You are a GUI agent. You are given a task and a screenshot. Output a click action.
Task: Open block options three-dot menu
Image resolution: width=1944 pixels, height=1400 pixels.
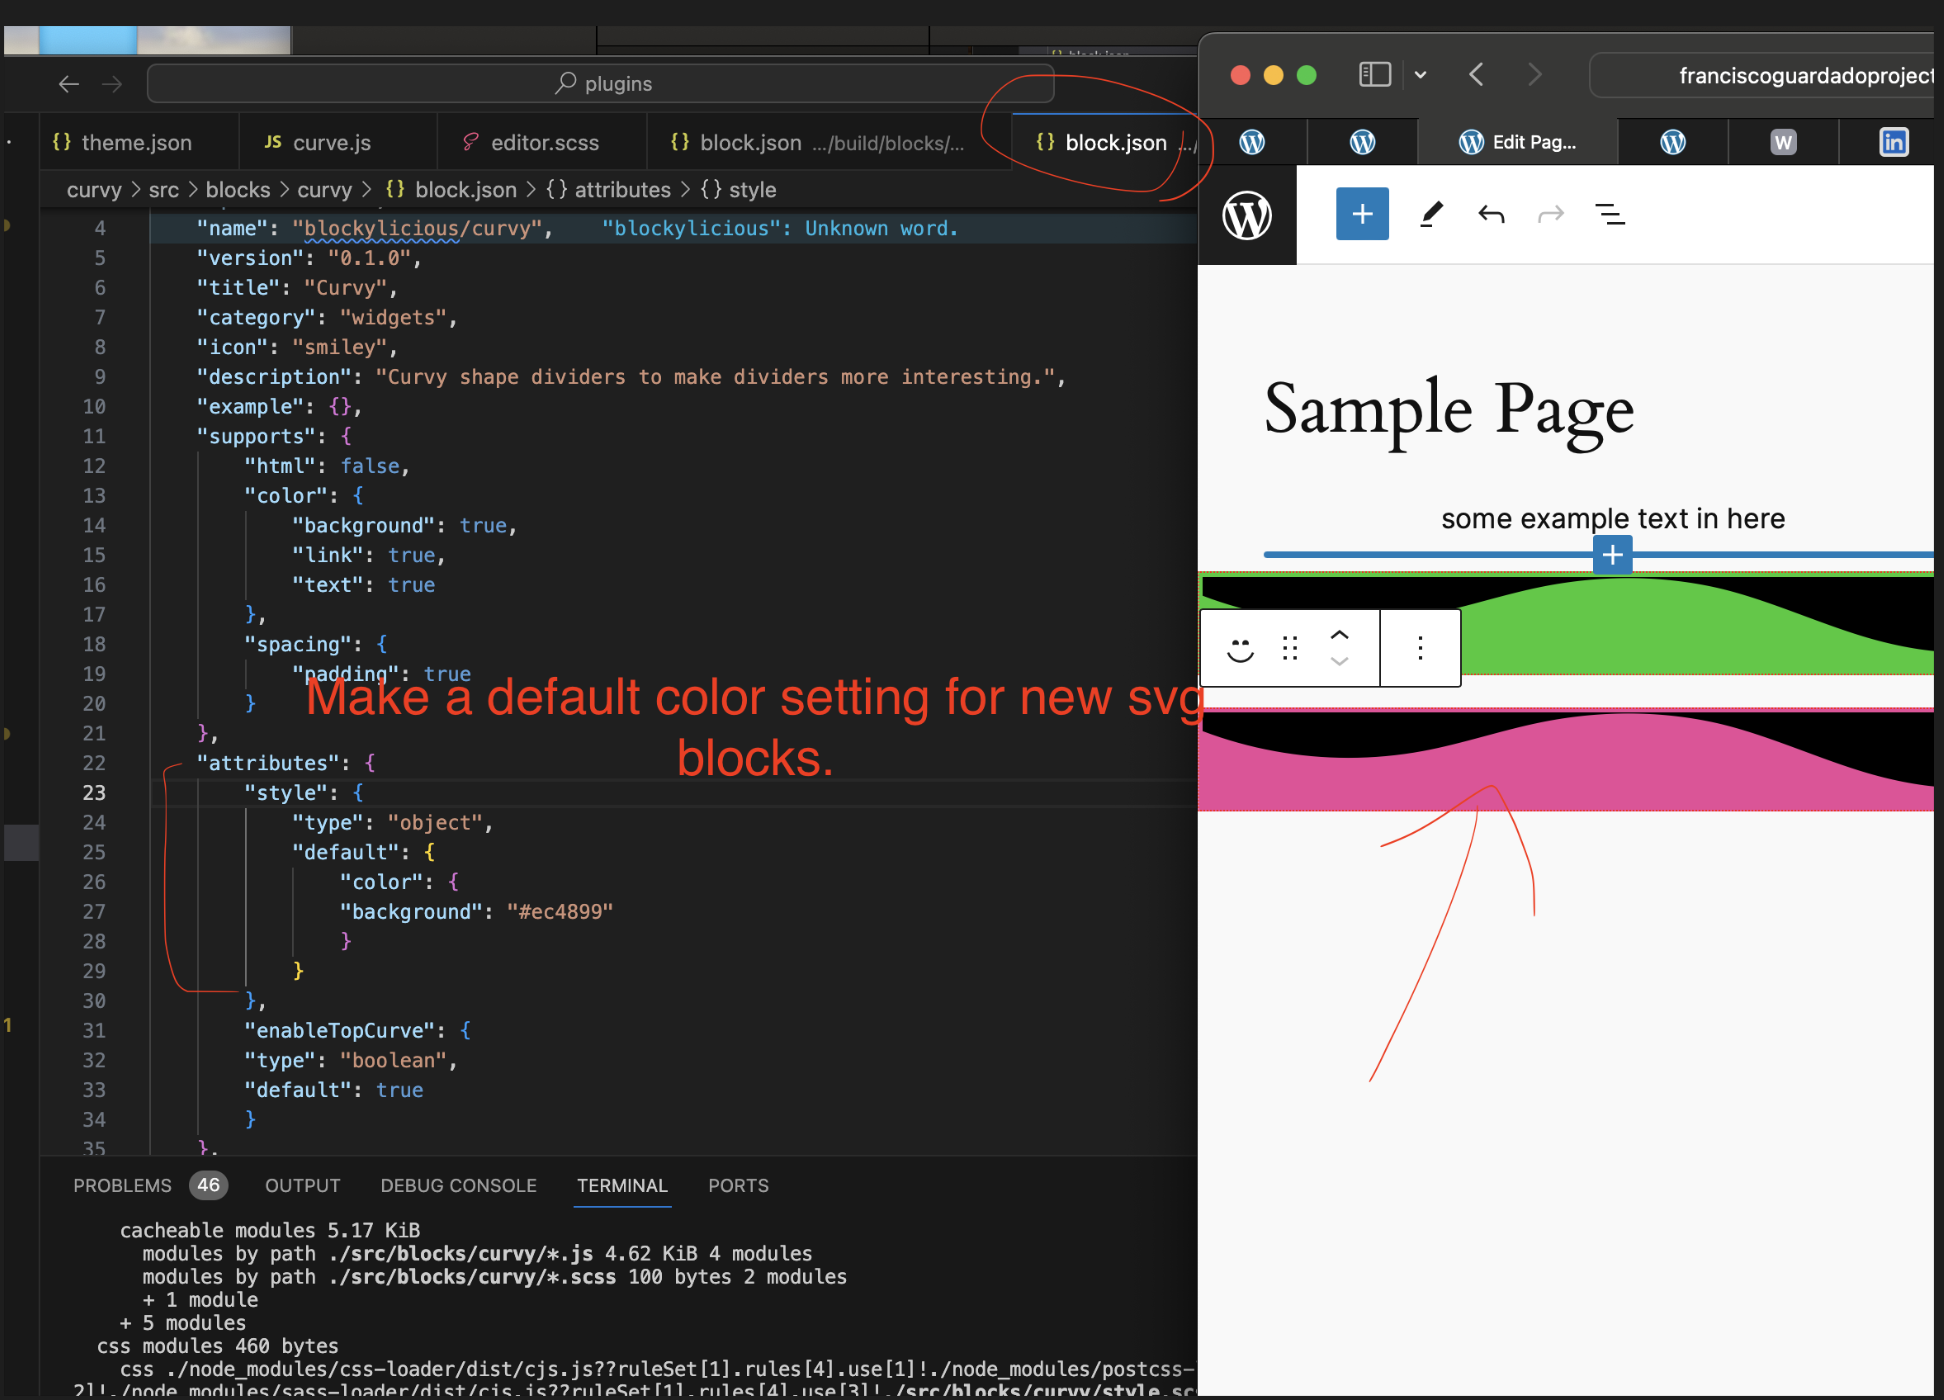point(1420,649)
